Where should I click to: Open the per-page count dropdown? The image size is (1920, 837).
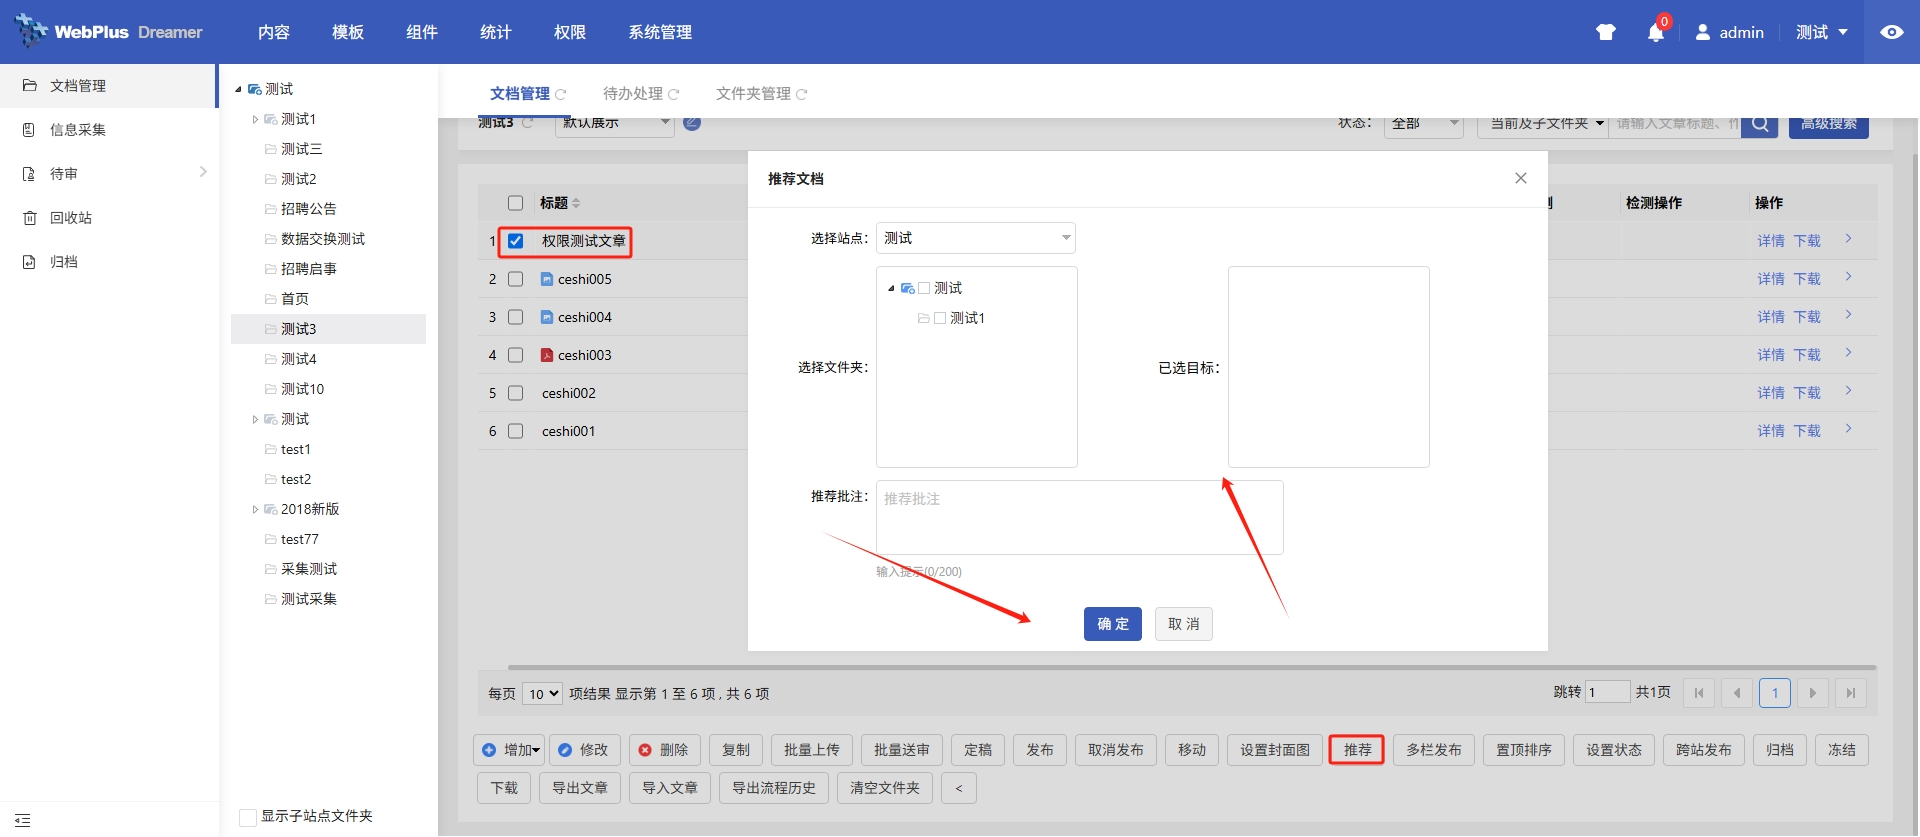(x=542, y=694)
